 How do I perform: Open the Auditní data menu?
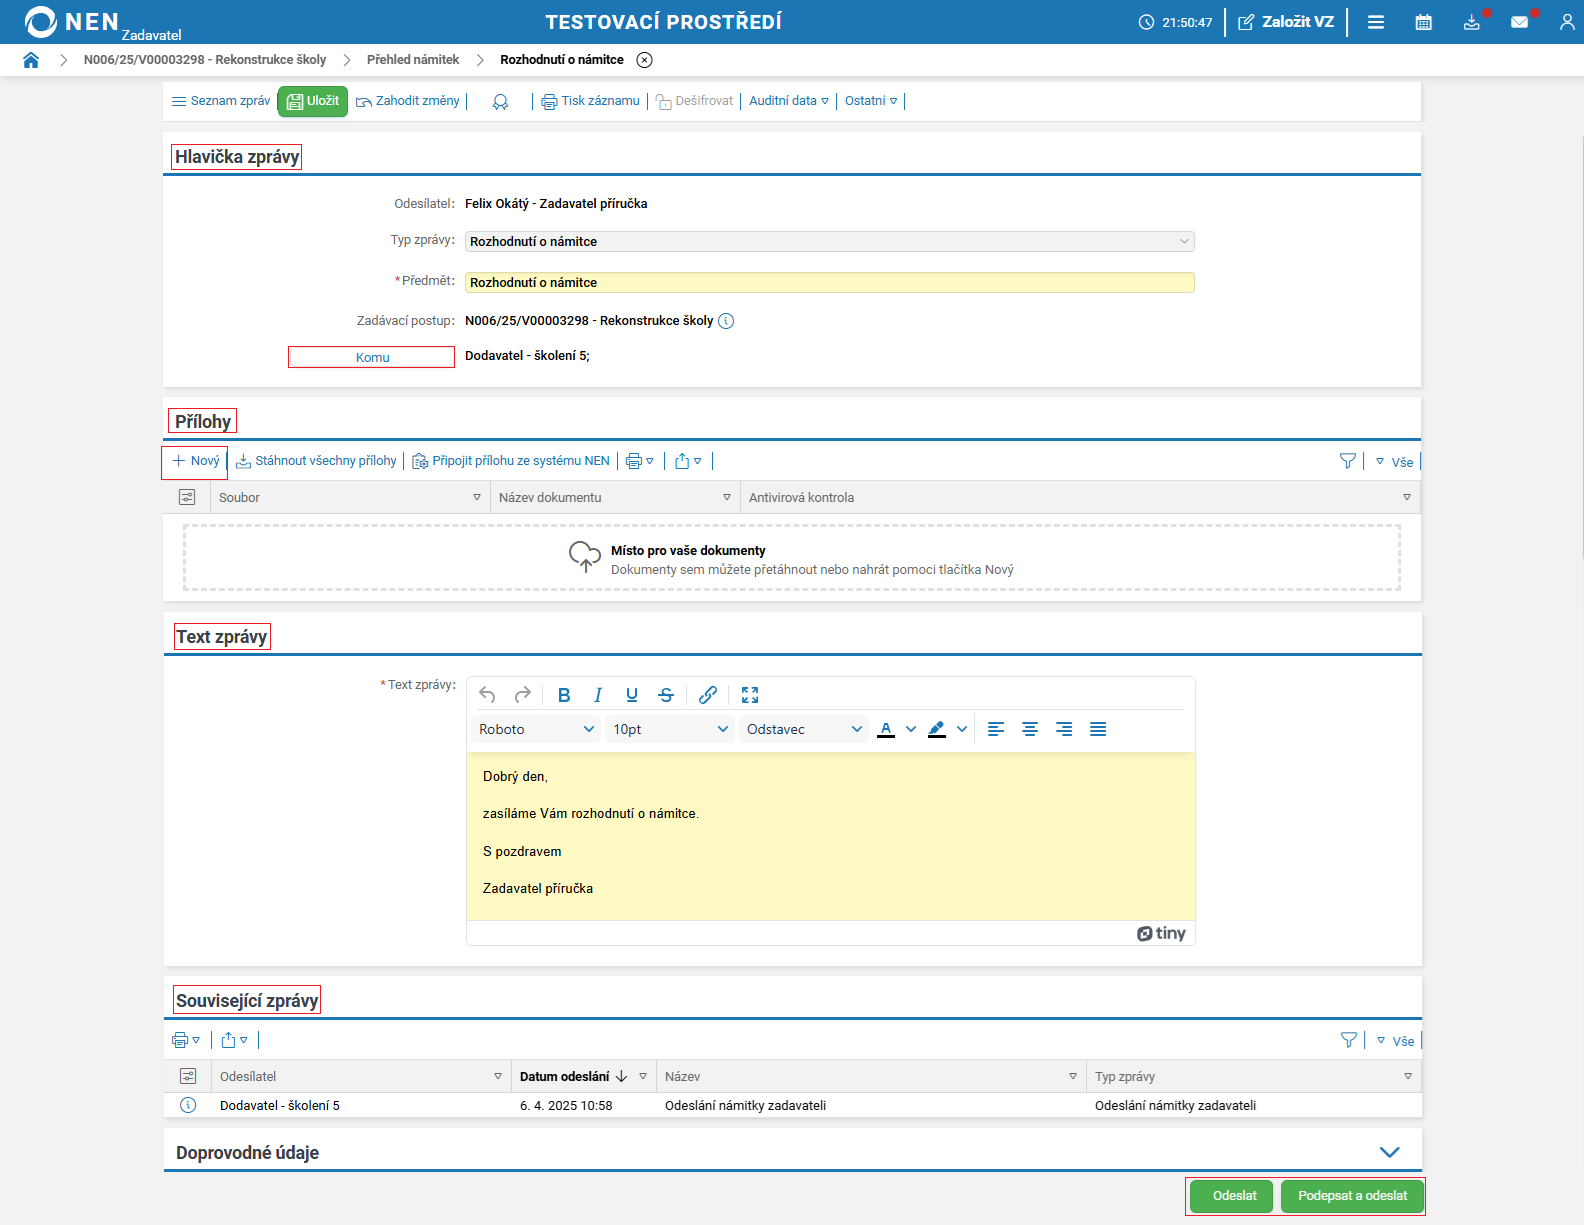[788, 101]
